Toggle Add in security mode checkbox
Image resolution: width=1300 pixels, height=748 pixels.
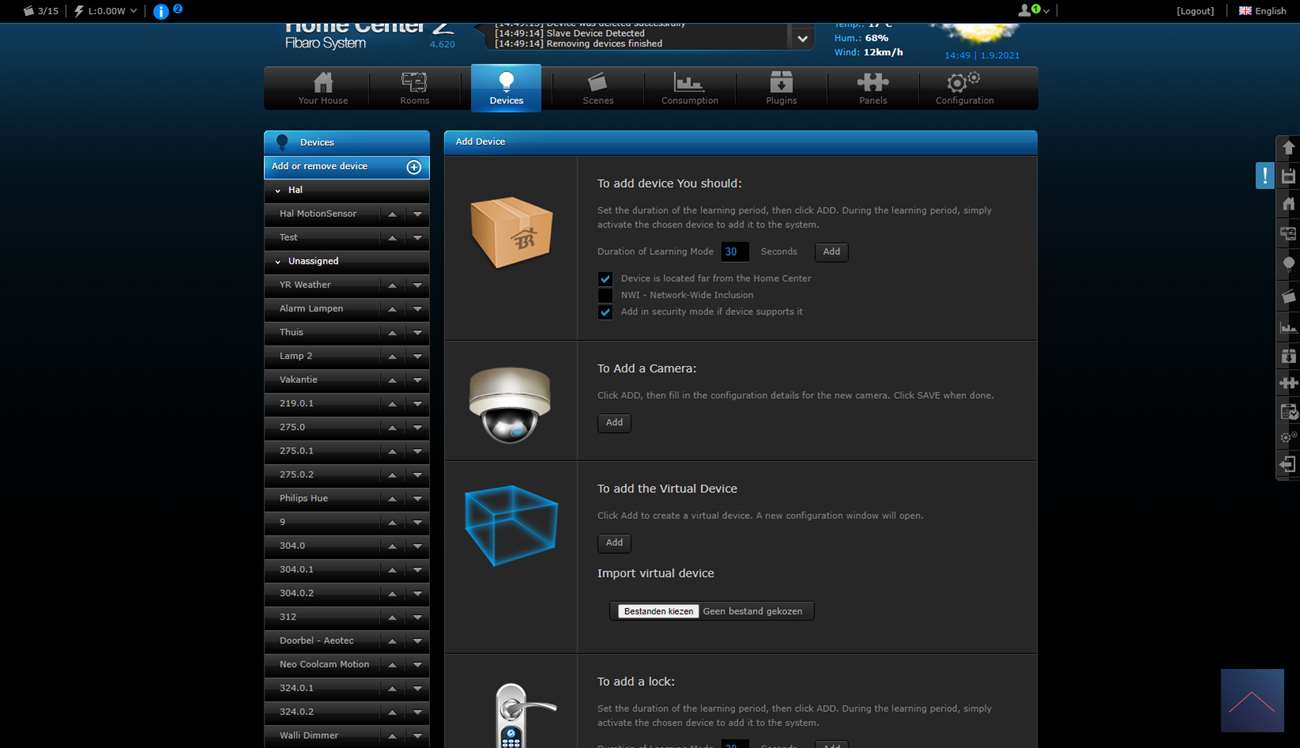pos(605,312)
